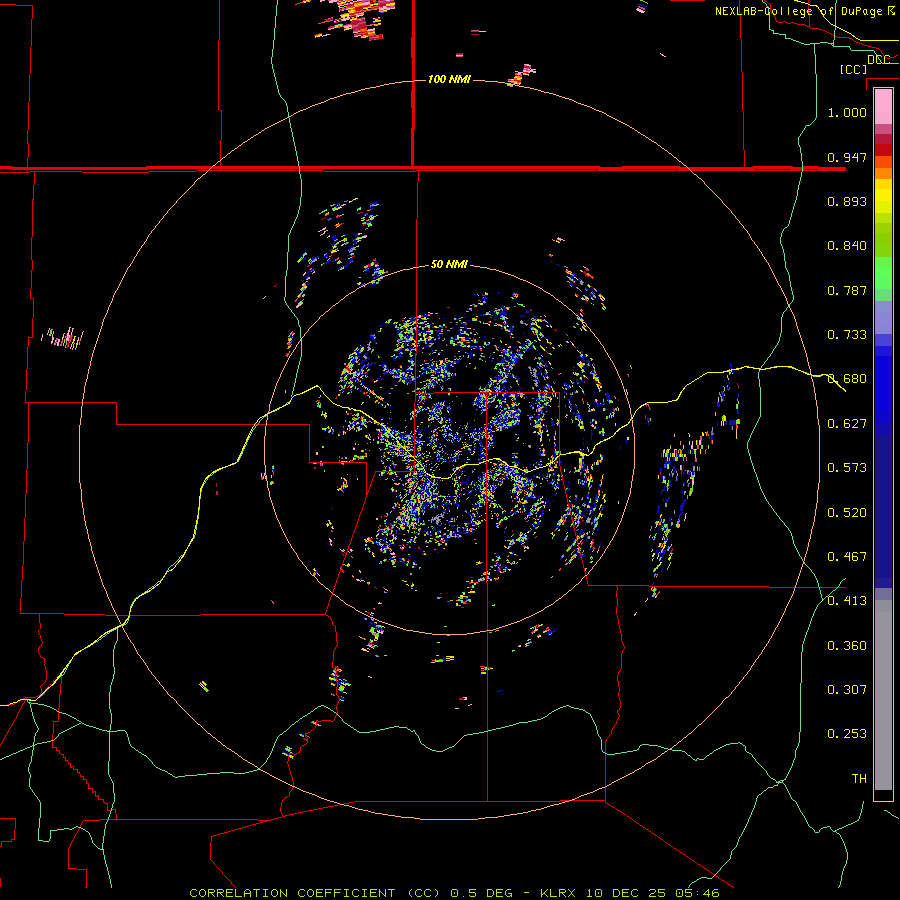Select the 0.467 scale value

click(847, 557)
